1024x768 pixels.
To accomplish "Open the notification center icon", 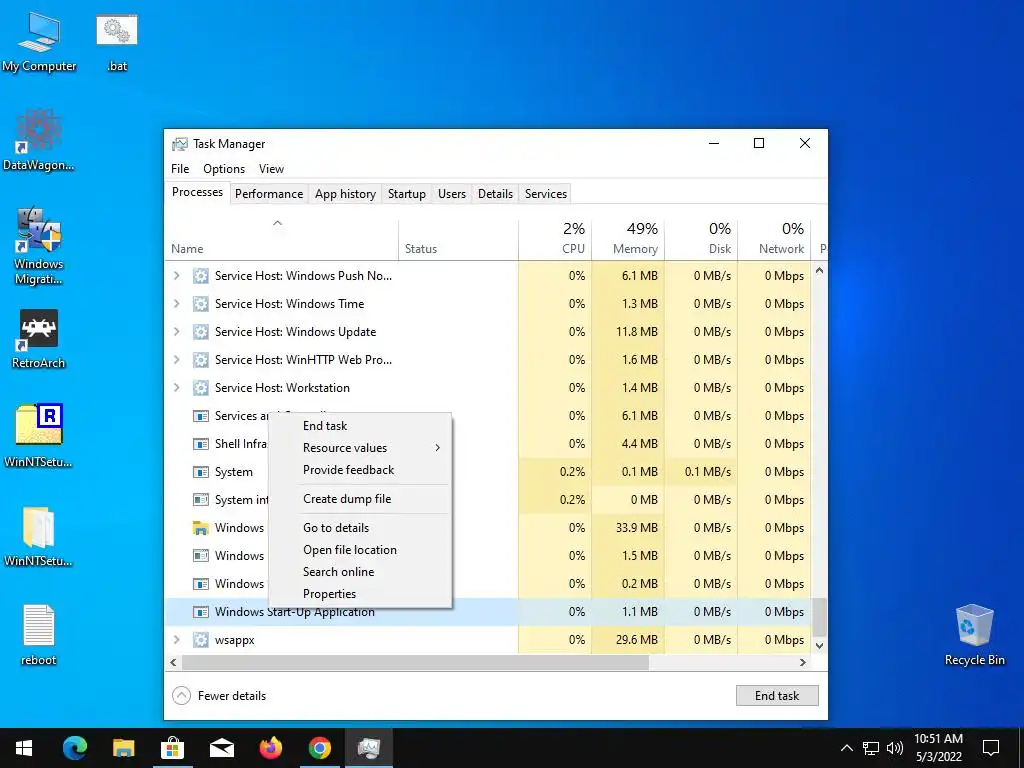I will pos(991,748).
